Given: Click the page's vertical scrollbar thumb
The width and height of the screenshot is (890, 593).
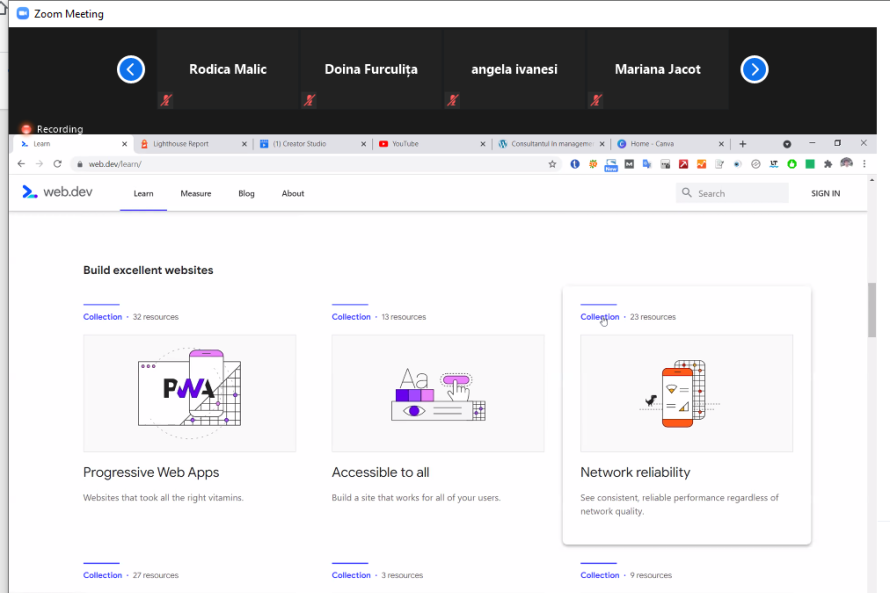Looking at the screenshot, I should pyautogui.click(x=871, y=311).
